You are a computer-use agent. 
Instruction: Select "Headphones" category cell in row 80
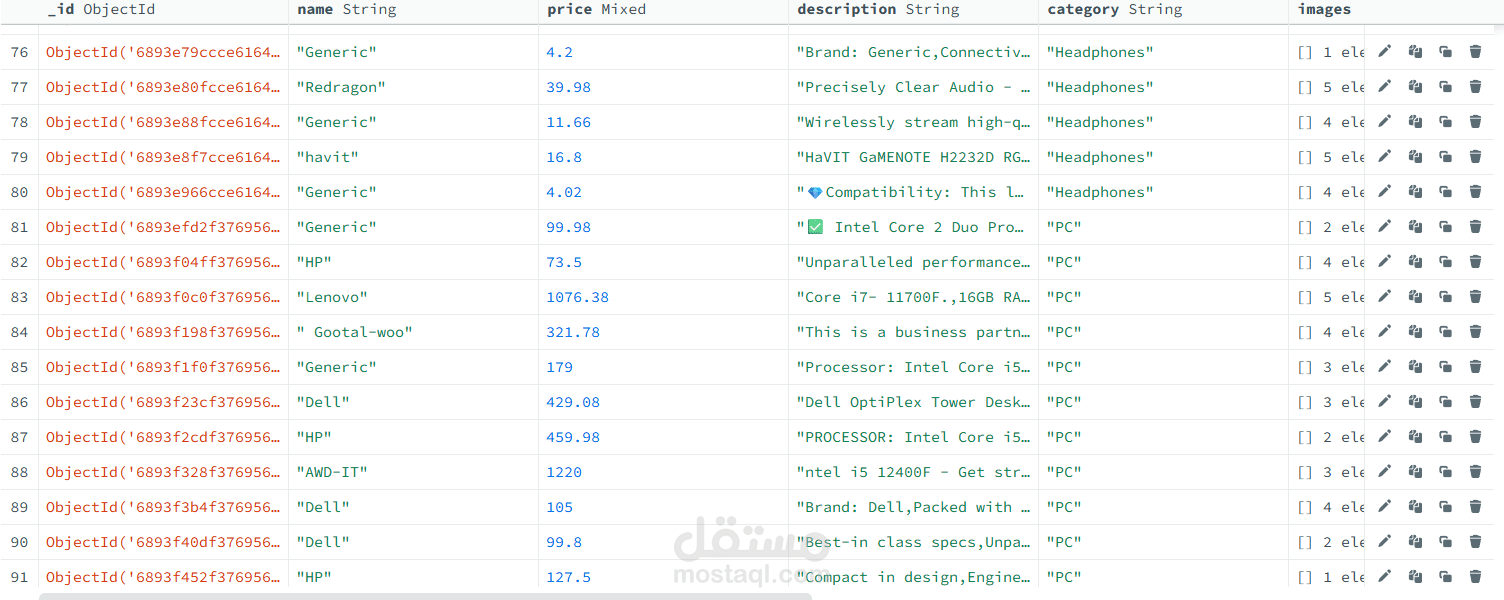point(1100,192)
